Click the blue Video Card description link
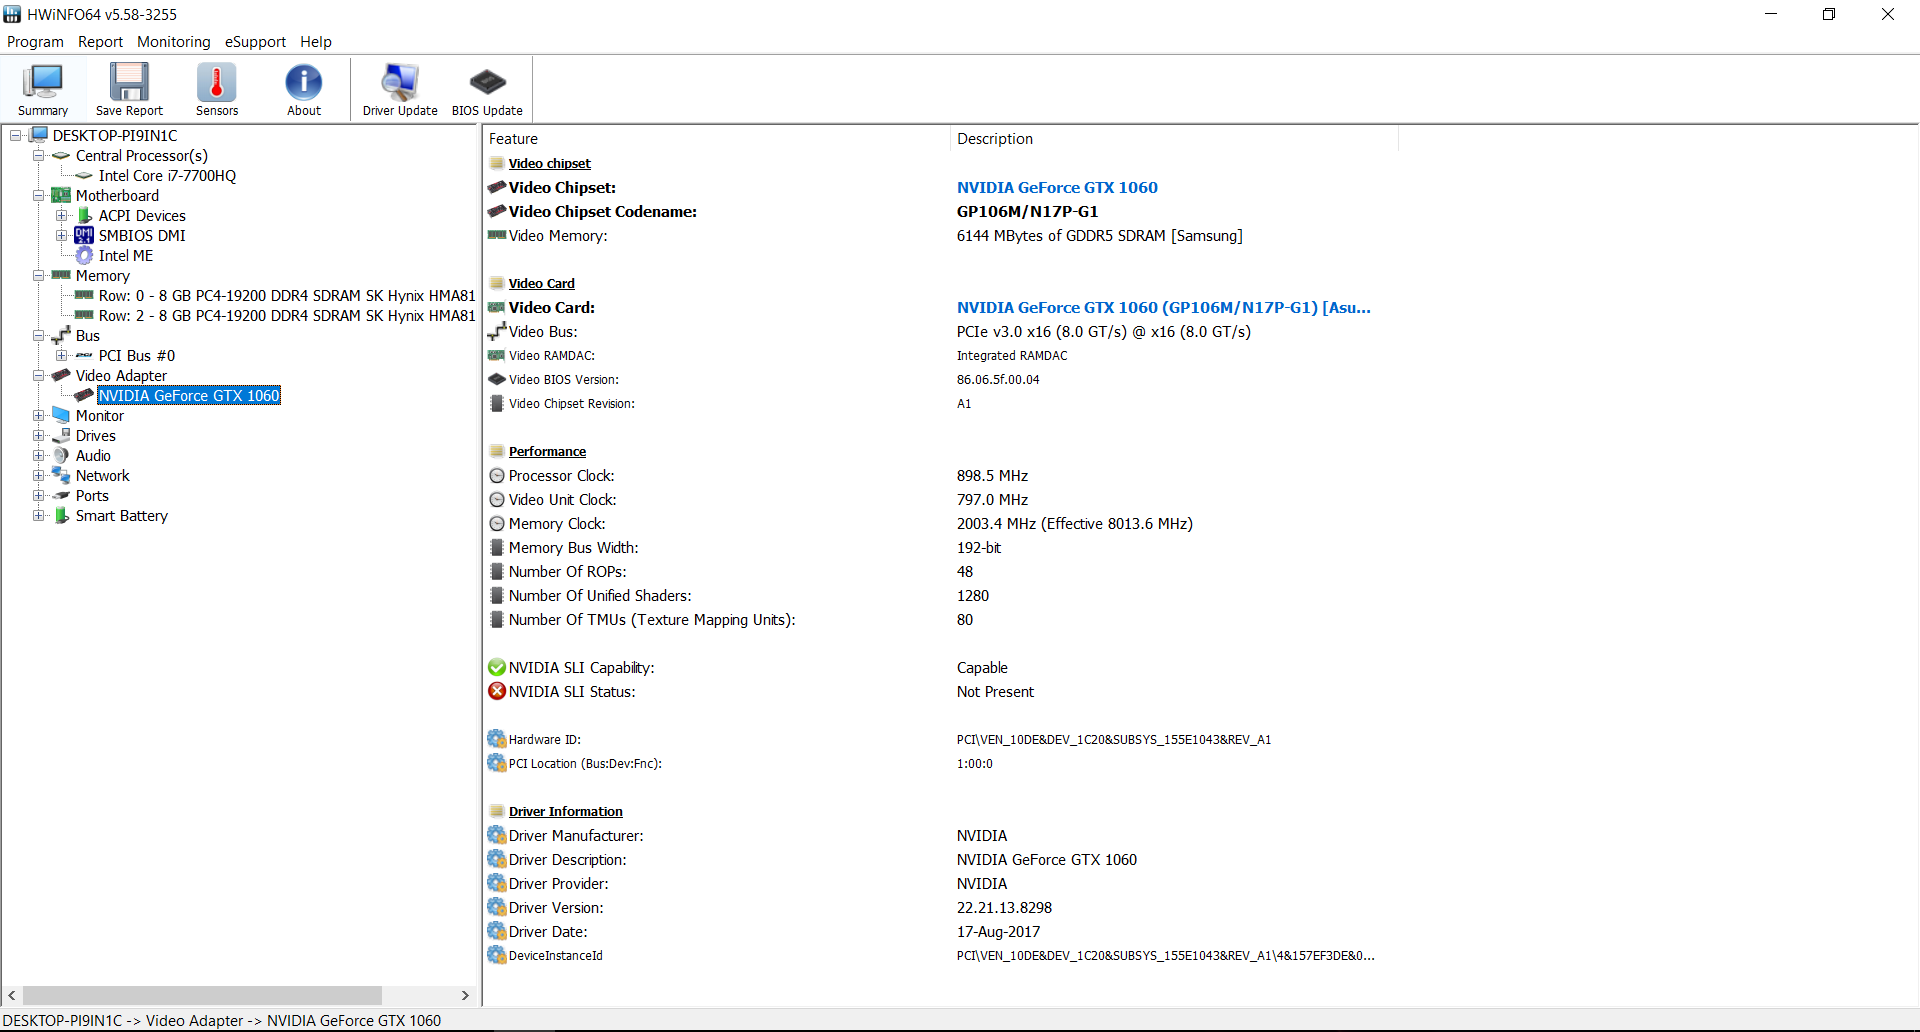 coord(1163,308)
